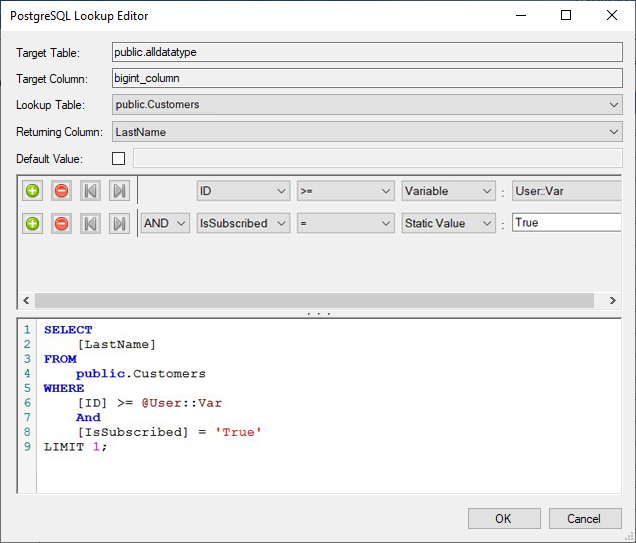Open the ID column dropdown

[x=243, y=191]
